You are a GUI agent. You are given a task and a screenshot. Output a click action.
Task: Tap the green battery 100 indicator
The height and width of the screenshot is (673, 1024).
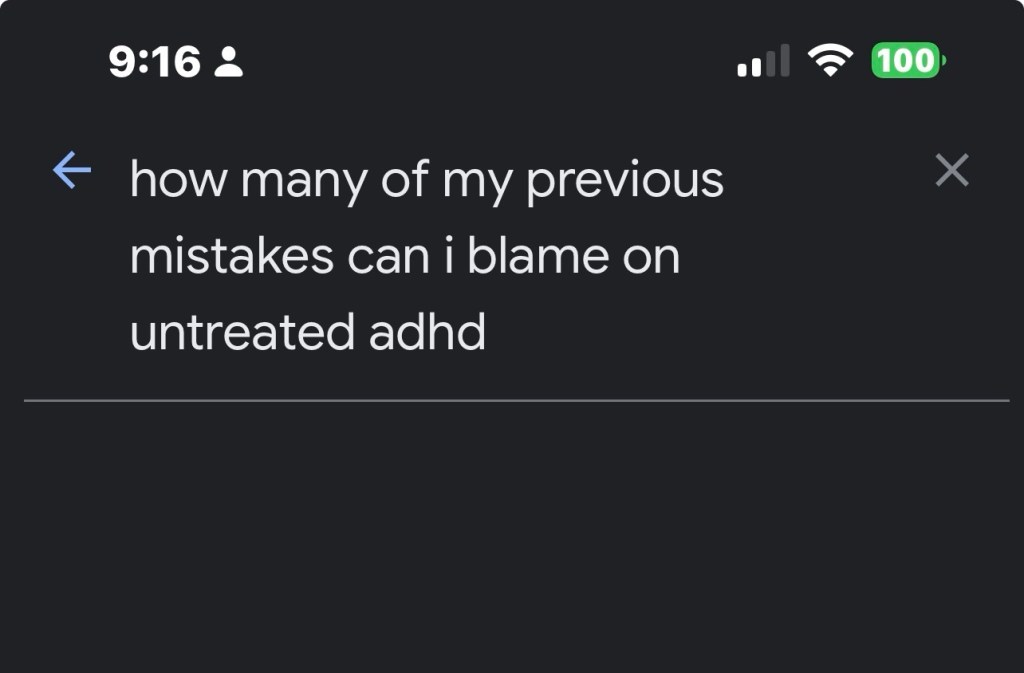907,61
